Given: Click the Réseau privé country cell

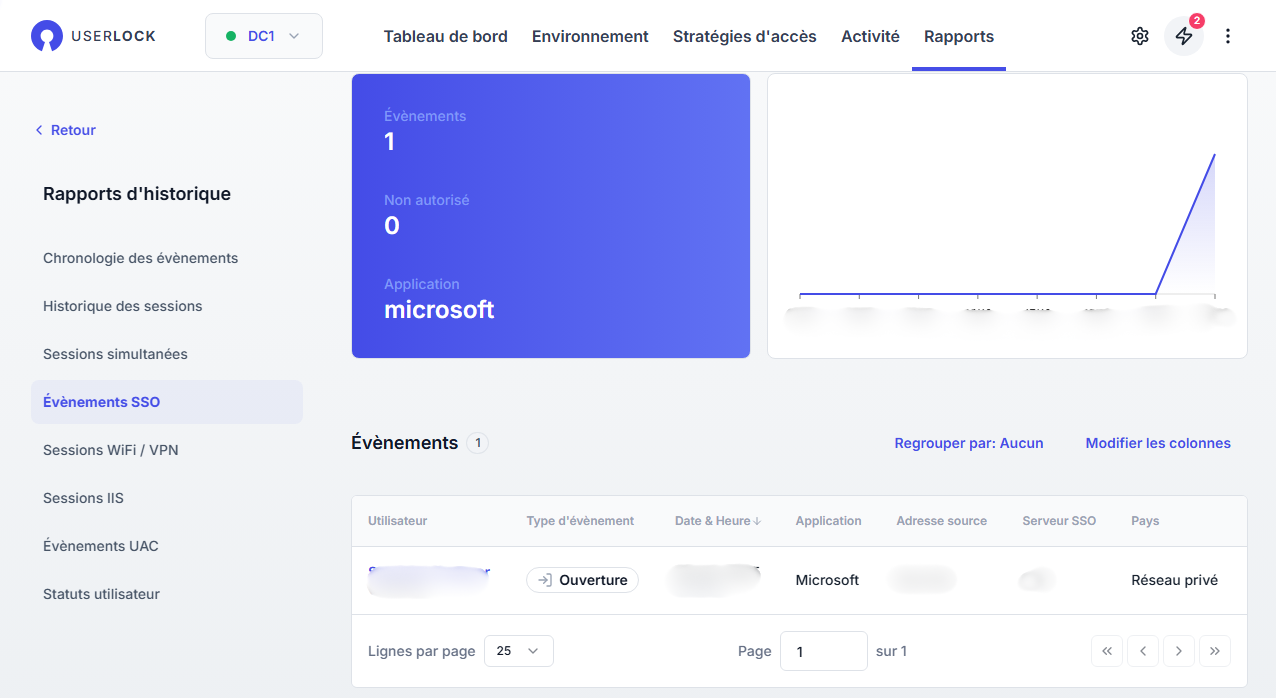Looking at the screenshot, I should (1174, 580).
